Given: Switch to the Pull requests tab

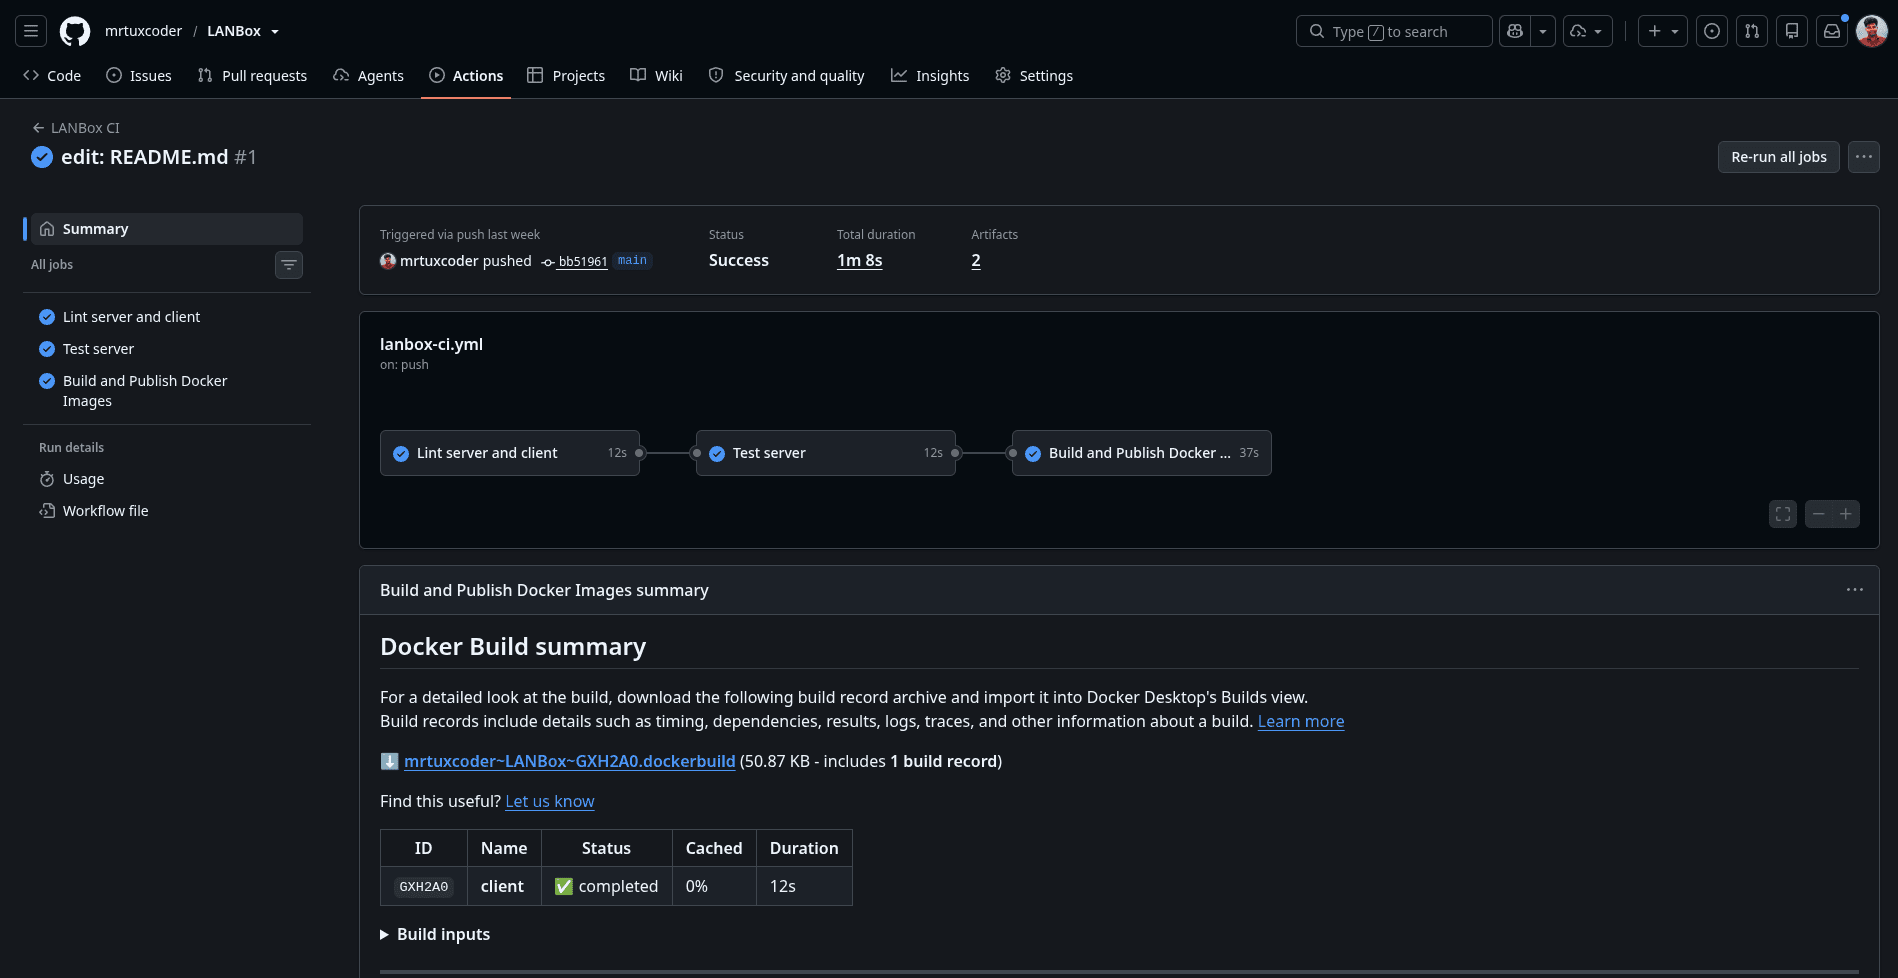Looking at the screenshot, I should click(x=252, y=76).
